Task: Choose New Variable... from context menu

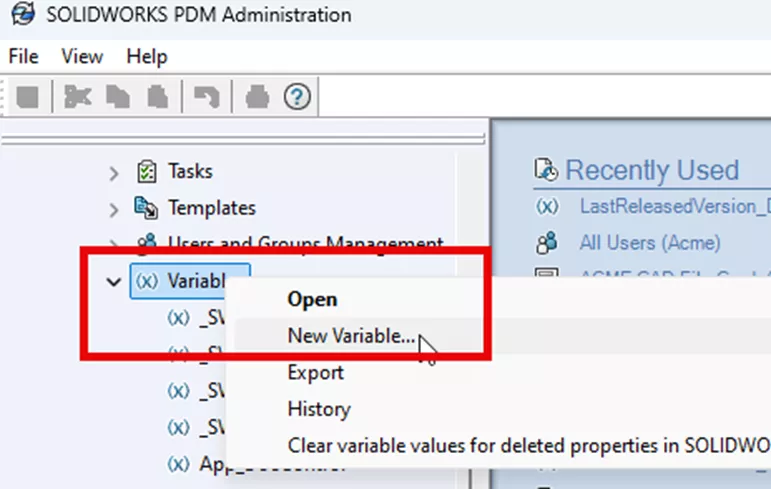Action: point(351,336)
